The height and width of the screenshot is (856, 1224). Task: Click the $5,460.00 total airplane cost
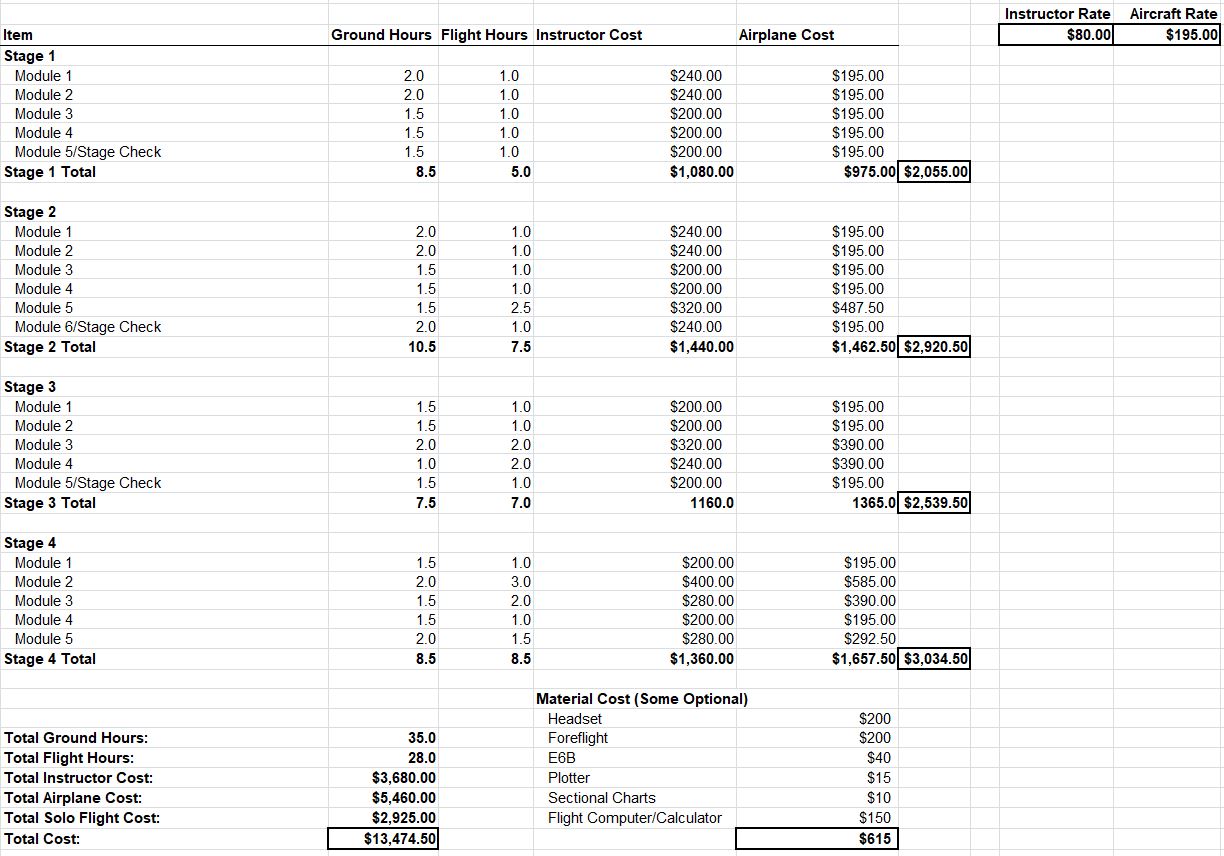[x=404, y=798]
